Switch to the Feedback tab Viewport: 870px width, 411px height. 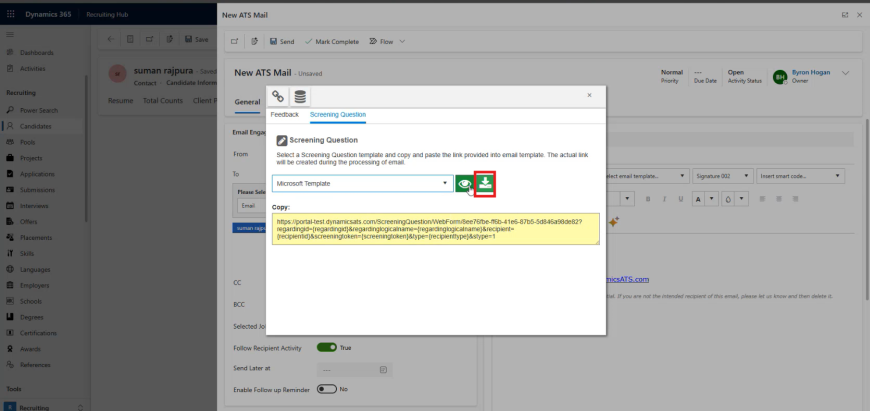tap(285, 115)
